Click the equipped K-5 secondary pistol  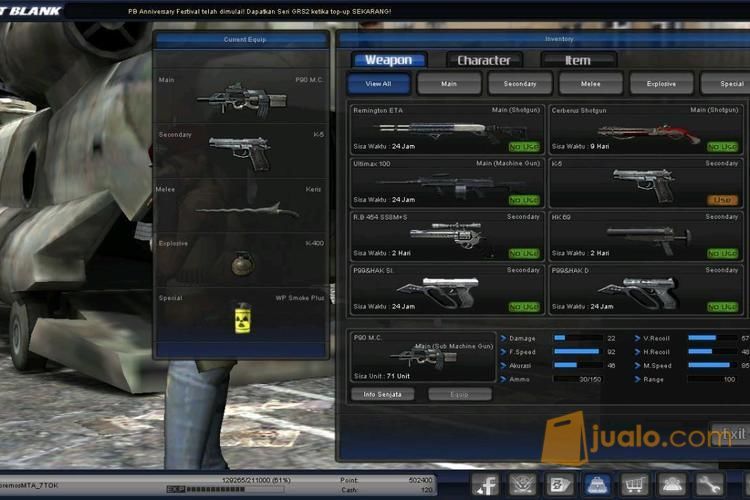pyautogui.click(x=240, y=153)
